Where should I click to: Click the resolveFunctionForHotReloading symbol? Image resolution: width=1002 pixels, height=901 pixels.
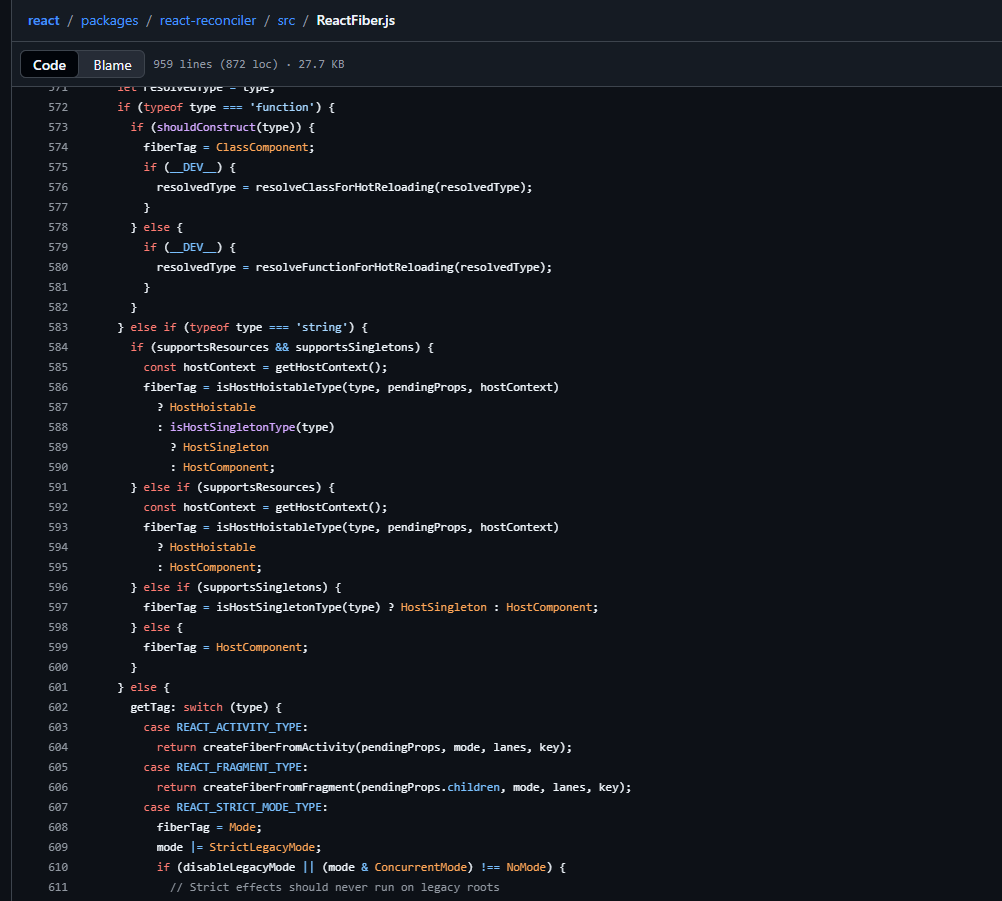tap(354, 267)
